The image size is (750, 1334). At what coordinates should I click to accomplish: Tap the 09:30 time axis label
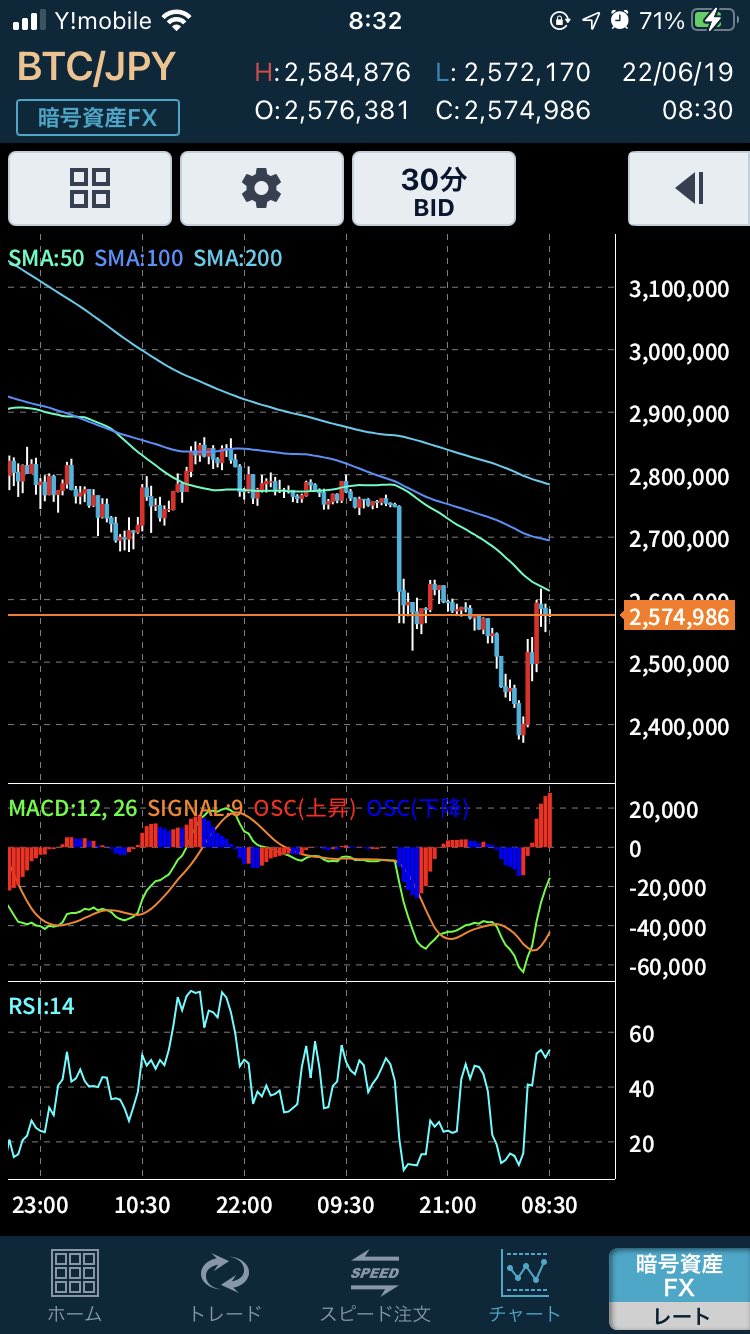[346, 1206]
